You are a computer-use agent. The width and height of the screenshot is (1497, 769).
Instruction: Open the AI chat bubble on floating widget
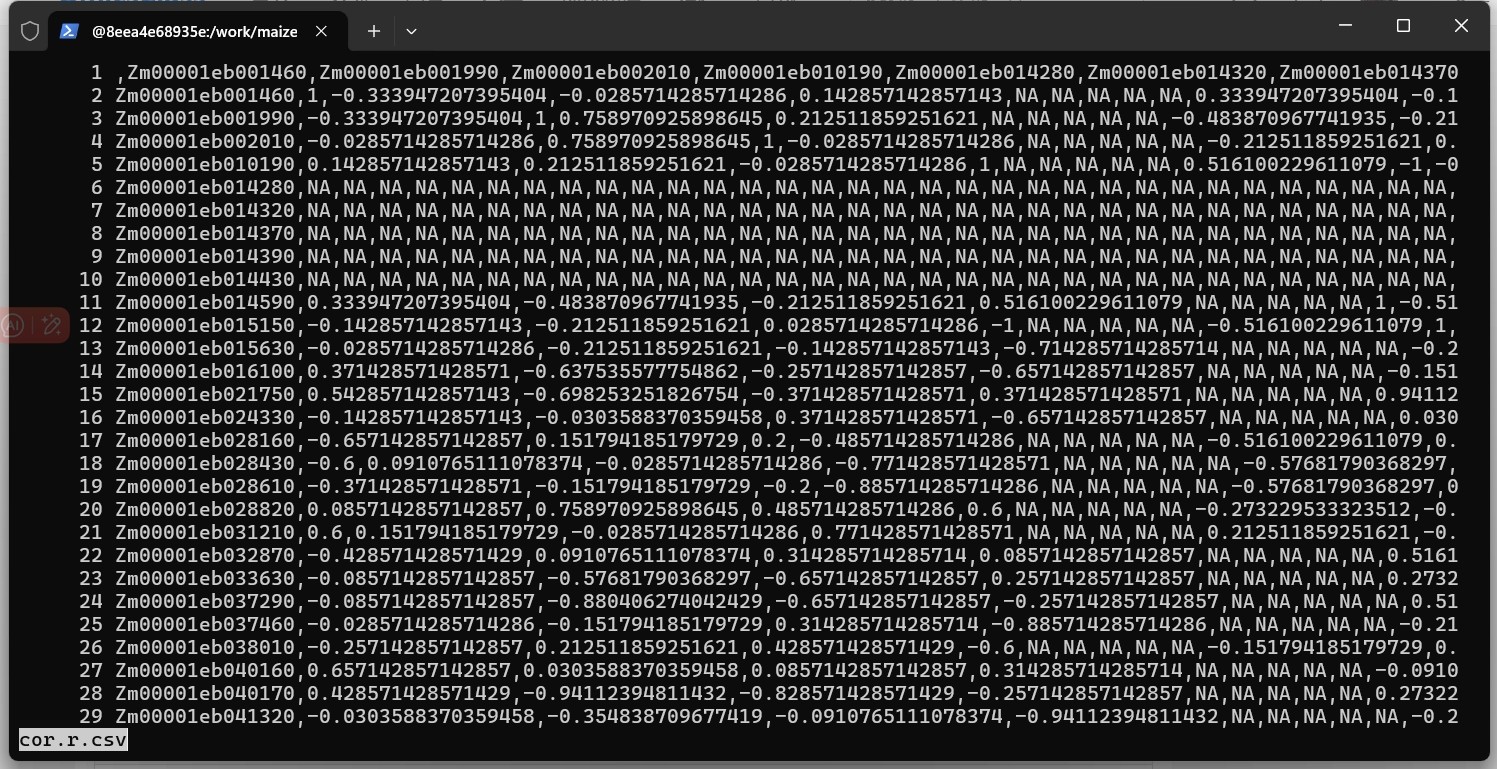[x=14, y=324]
